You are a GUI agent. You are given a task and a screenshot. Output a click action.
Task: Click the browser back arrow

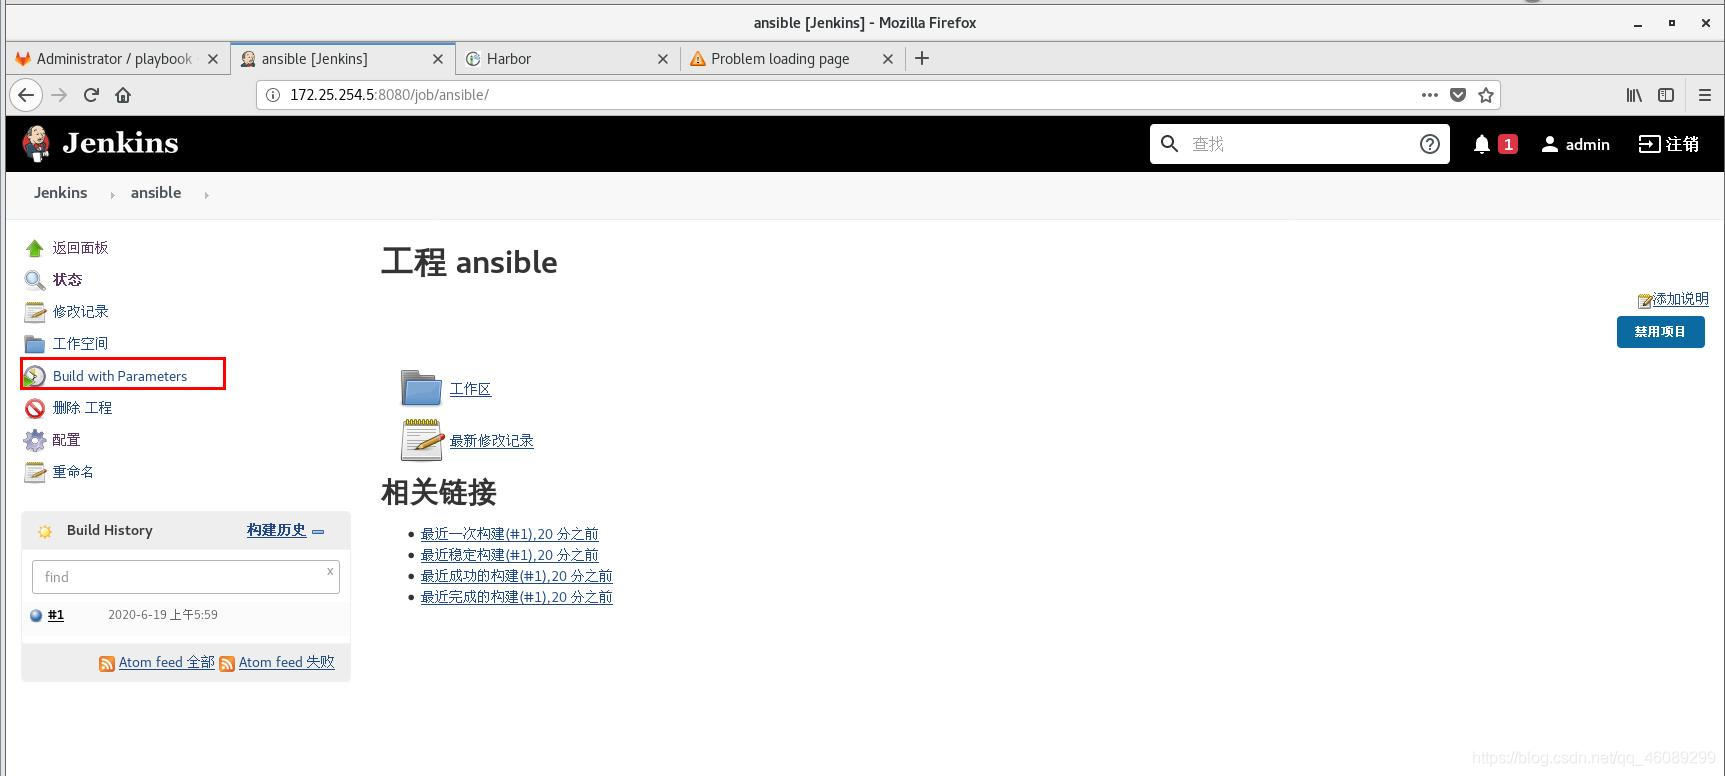click(26, 95)
